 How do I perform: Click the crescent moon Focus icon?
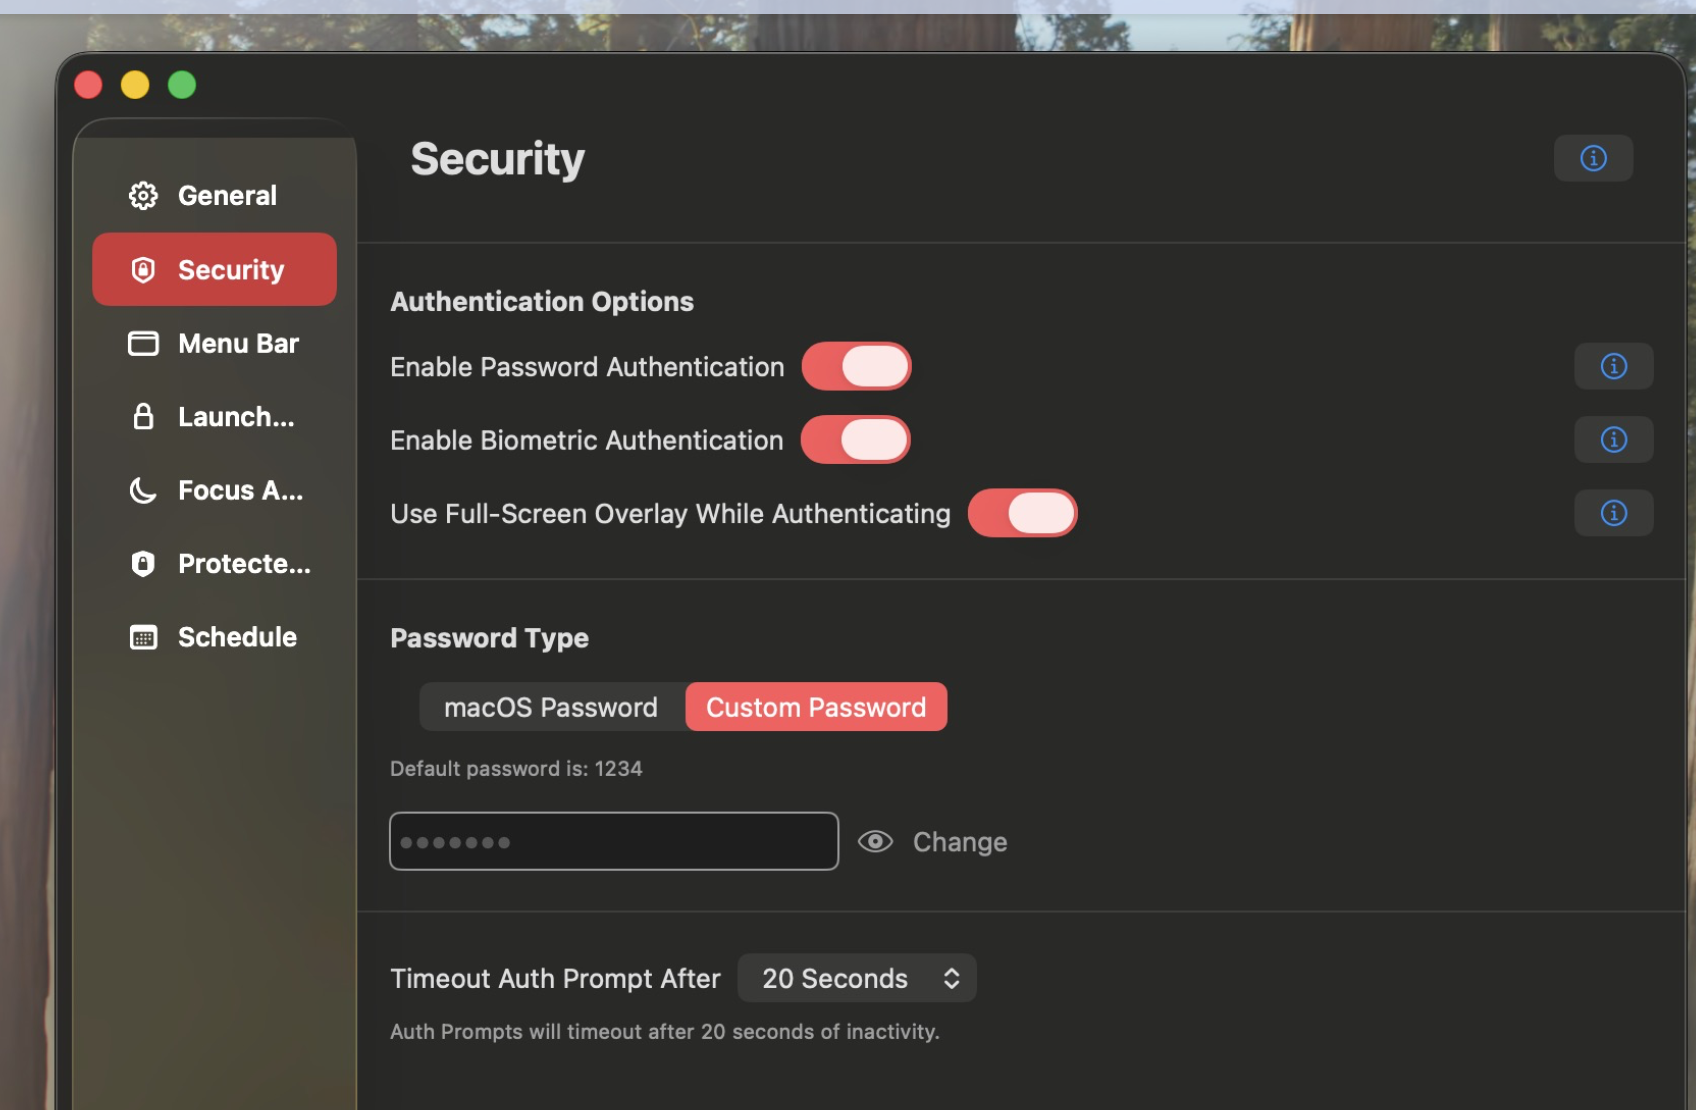[x=143, y=490]
